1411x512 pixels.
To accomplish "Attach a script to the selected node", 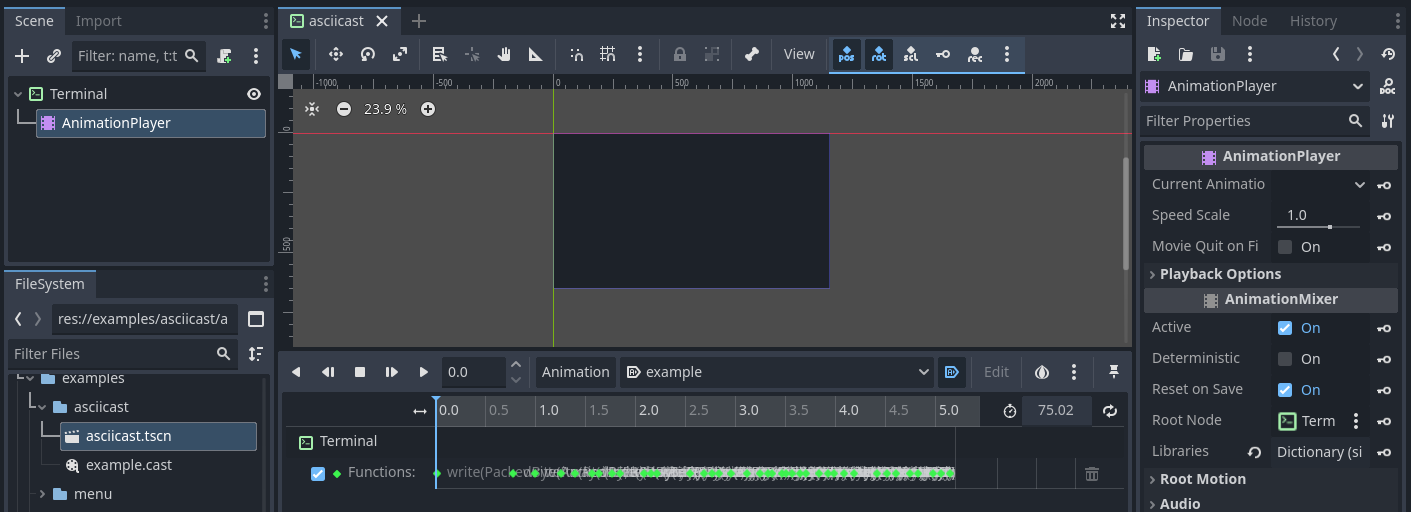I will (x=225, y=56).
